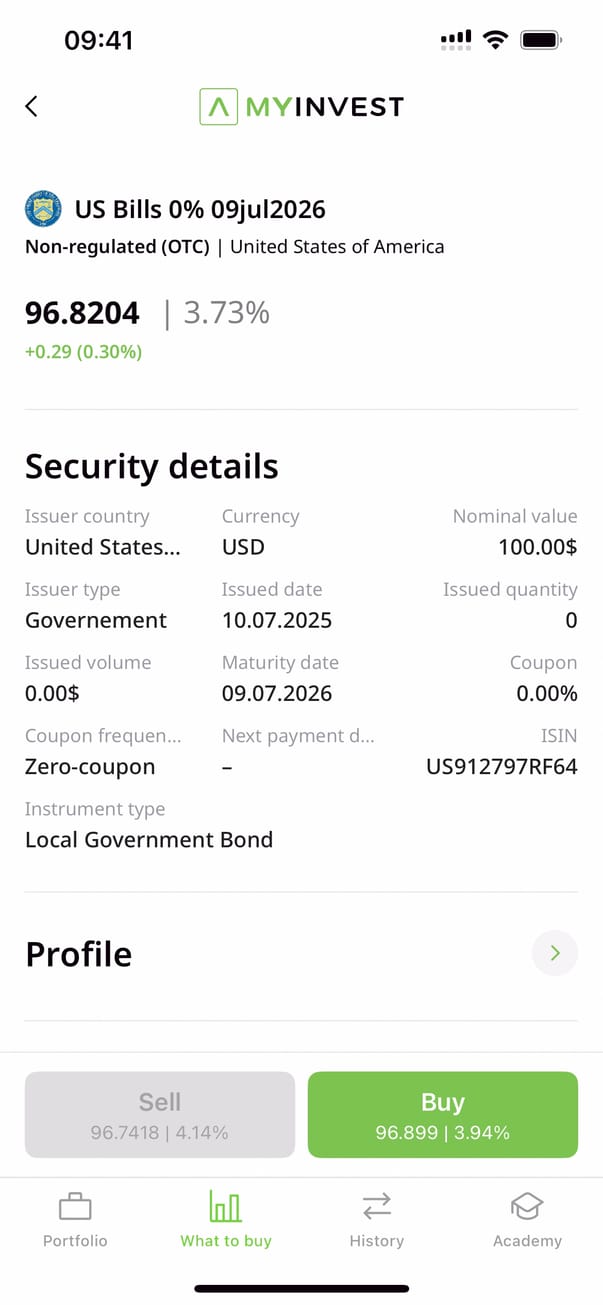
Task: Tap the US Treasury seal icon
Action: (43, 210)
